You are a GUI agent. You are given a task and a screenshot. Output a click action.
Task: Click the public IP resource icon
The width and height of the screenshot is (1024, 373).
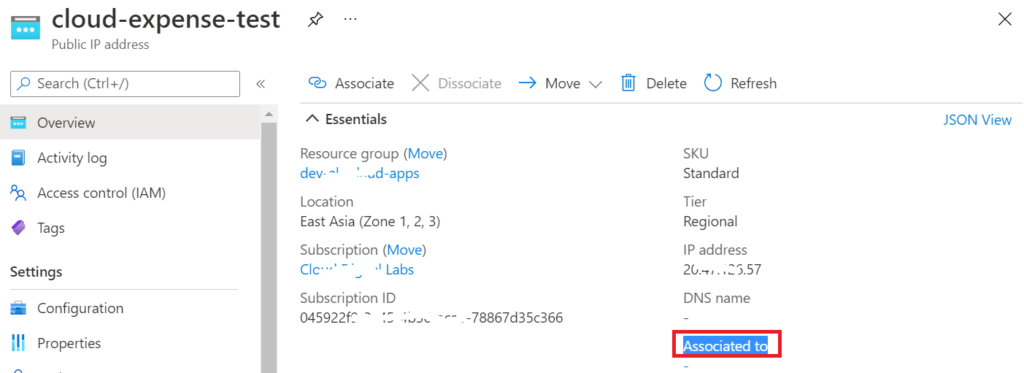point(26,26)
